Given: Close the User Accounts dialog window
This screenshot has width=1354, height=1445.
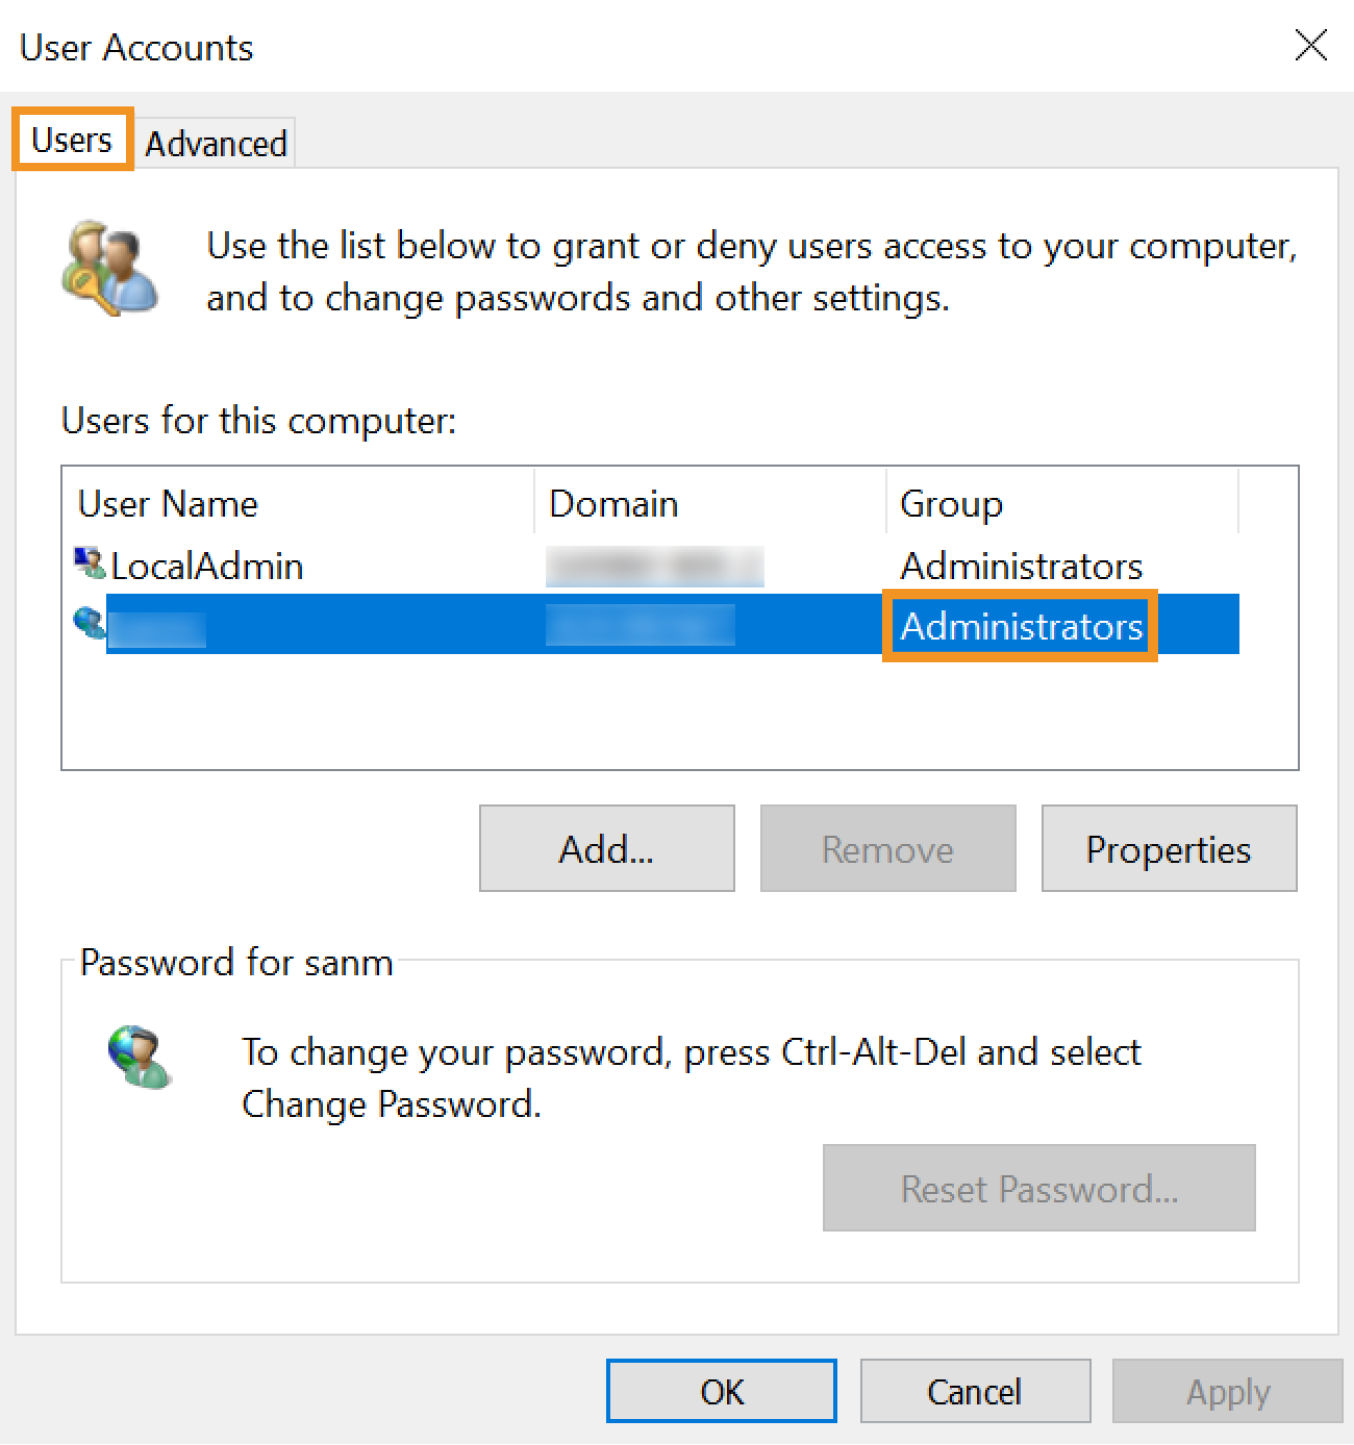Looking at the screenshot, I should [1310, 45].
